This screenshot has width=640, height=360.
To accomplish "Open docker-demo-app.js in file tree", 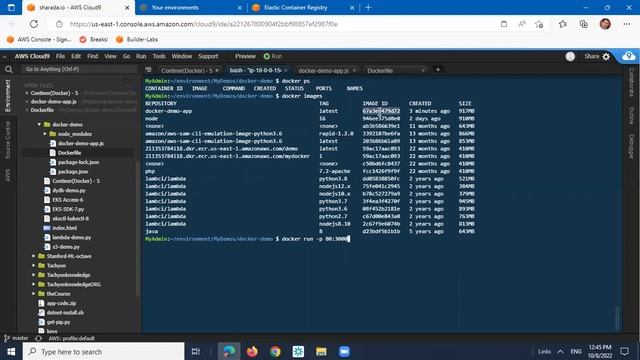I will pos(80,143).
